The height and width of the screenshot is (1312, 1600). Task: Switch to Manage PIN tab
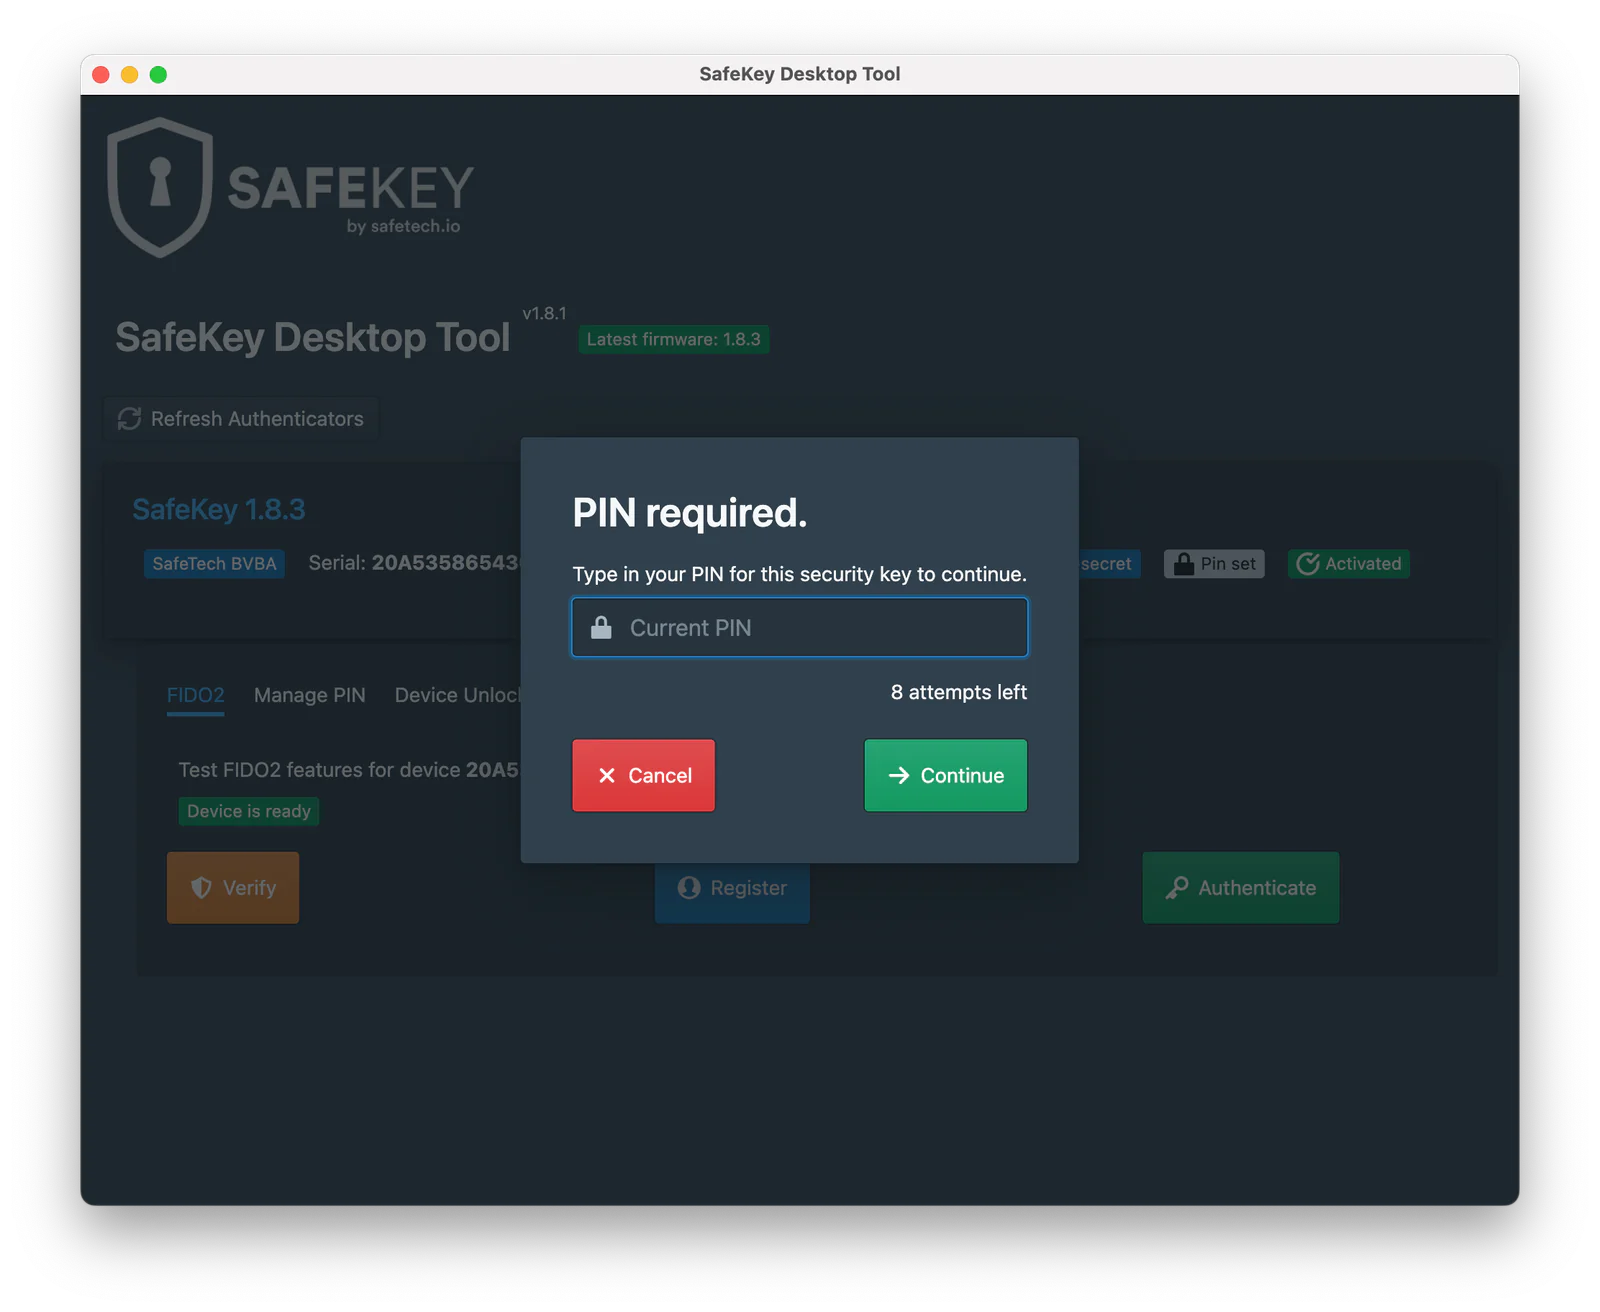tap(310, 695)
